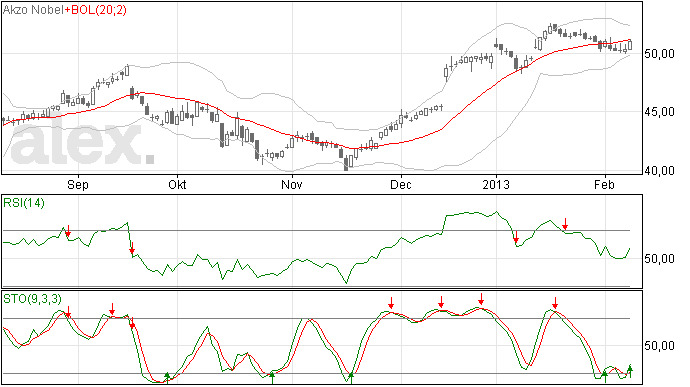The width and height of the screenshot is (690, 387).
Task: Click the RSI(14) panel label
Action: (x=24, y=203)
